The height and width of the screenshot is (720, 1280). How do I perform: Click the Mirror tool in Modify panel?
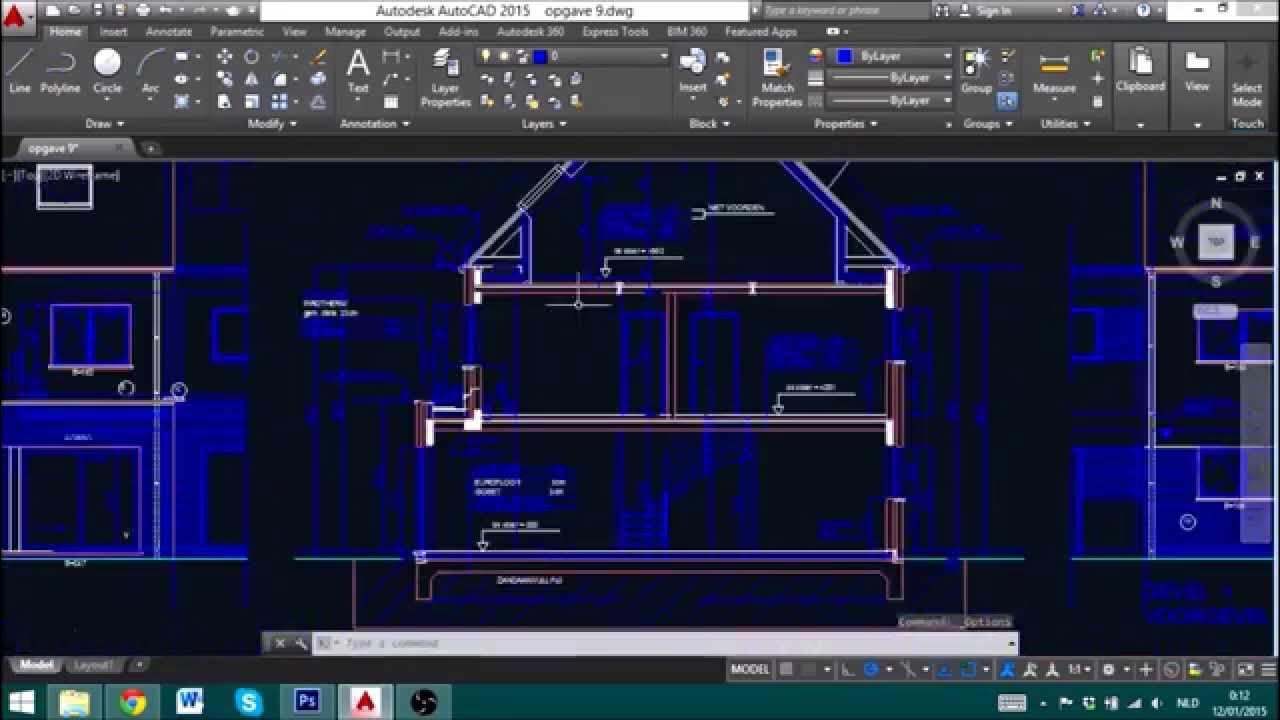(252, 79)
